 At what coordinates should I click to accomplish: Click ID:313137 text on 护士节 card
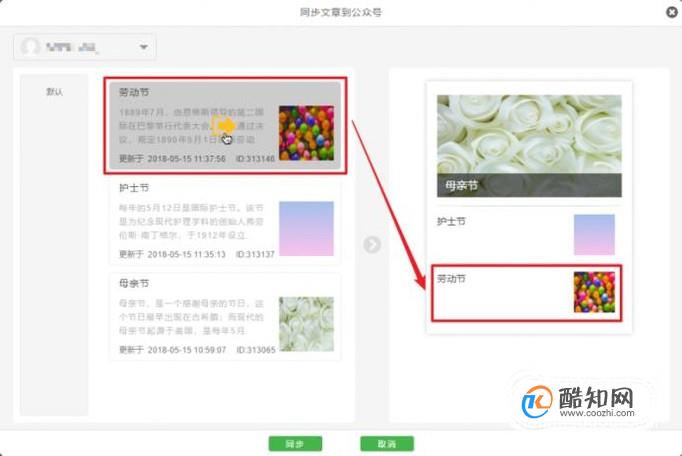(255, 254)
